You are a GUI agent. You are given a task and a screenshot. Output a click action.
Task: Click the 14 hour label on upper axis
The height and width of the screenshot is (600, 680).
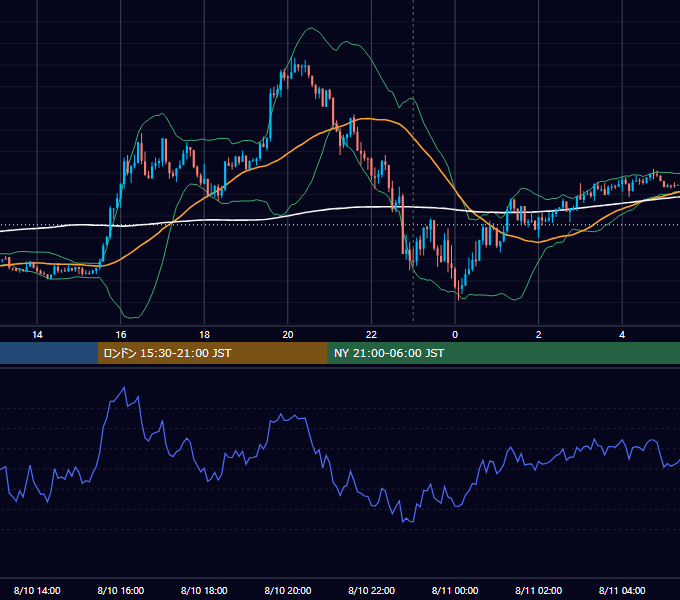pos(37,335)
